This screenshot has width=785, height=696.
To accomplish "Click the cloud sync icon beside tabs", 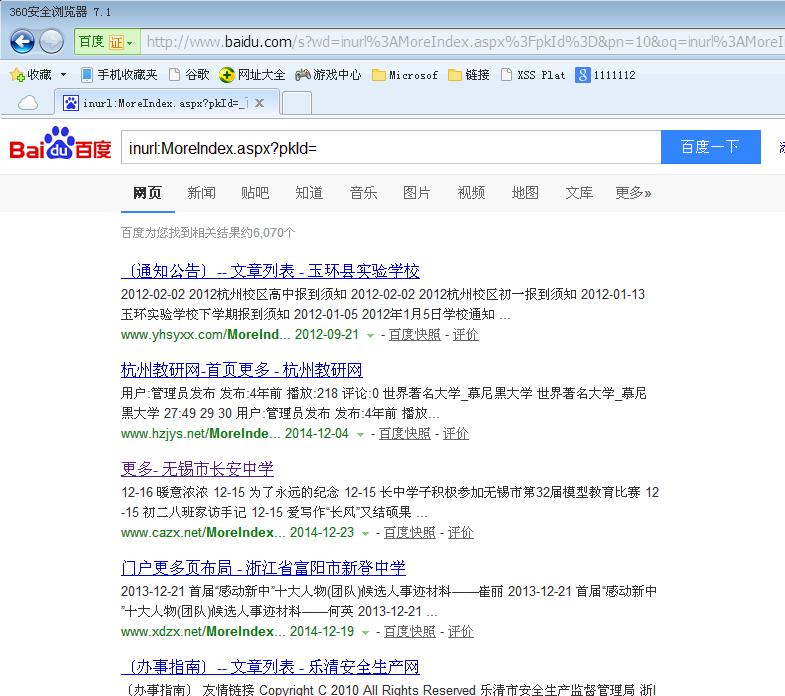I will pos(28,103).
